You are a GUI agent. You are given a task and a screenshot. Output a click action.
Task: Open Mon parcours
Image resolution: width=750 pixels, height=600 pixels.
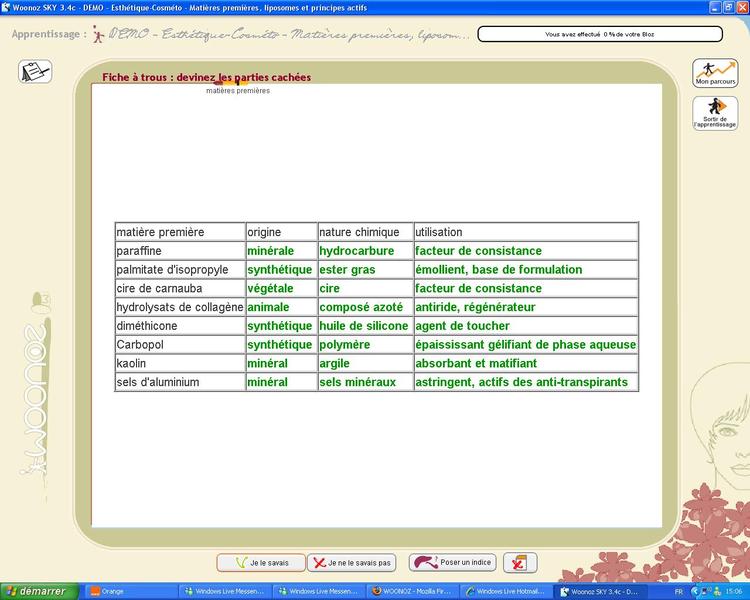(714, 73)
